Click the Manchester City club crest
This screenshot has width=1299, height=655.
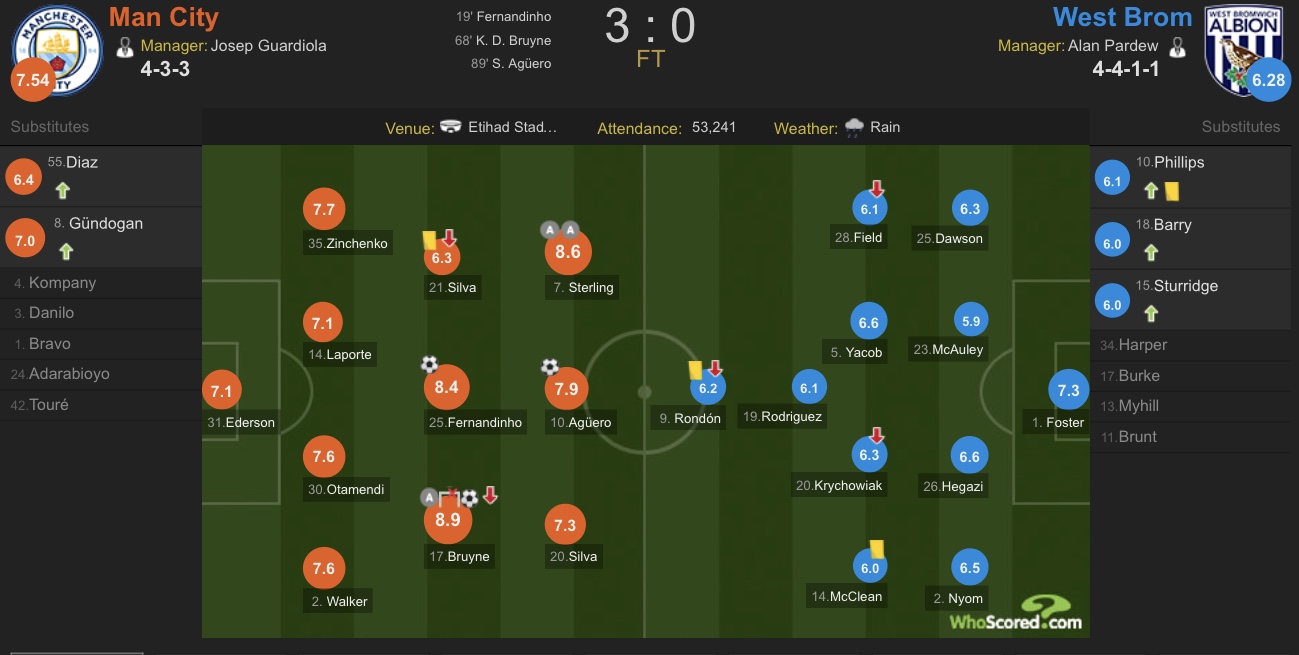[57, 50]
